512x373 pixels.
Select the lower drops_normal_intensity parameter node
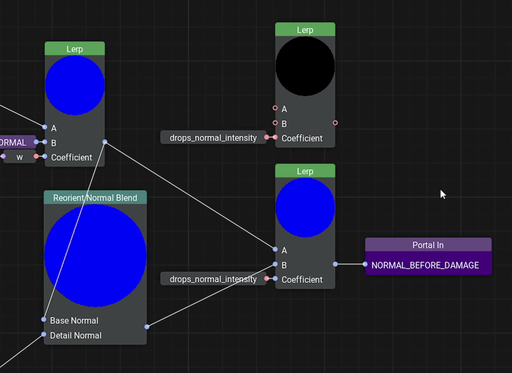213,279
